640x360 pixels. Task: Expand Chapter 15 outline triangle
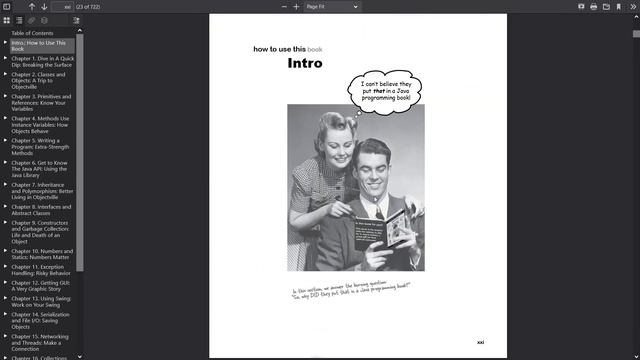5,336
